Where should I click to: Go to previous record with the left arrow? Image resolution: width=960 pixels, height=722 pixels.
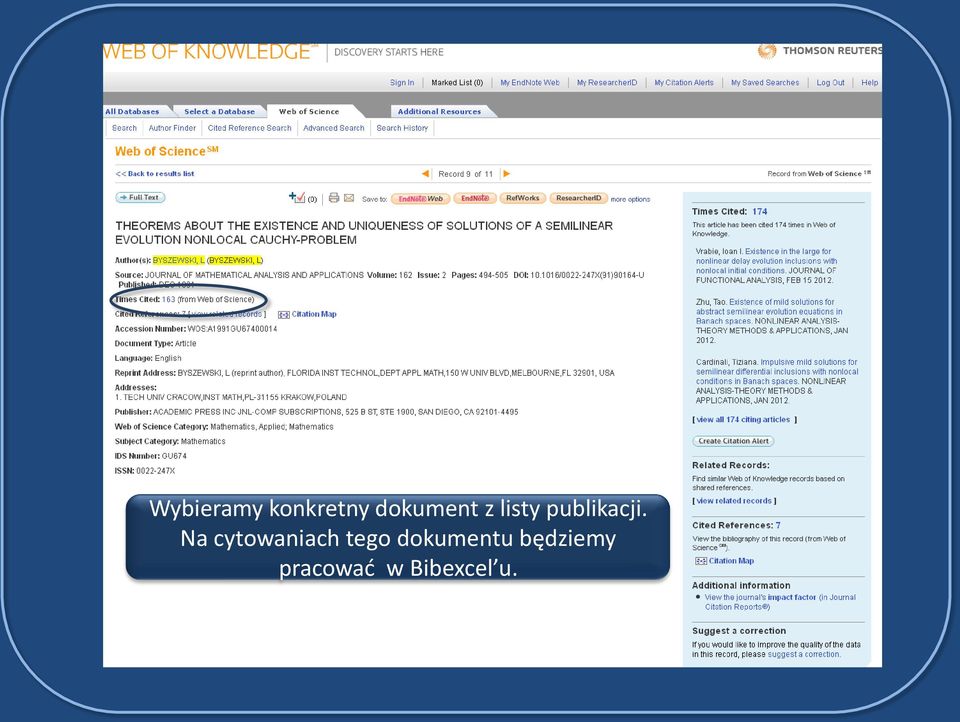coord(425,174)
